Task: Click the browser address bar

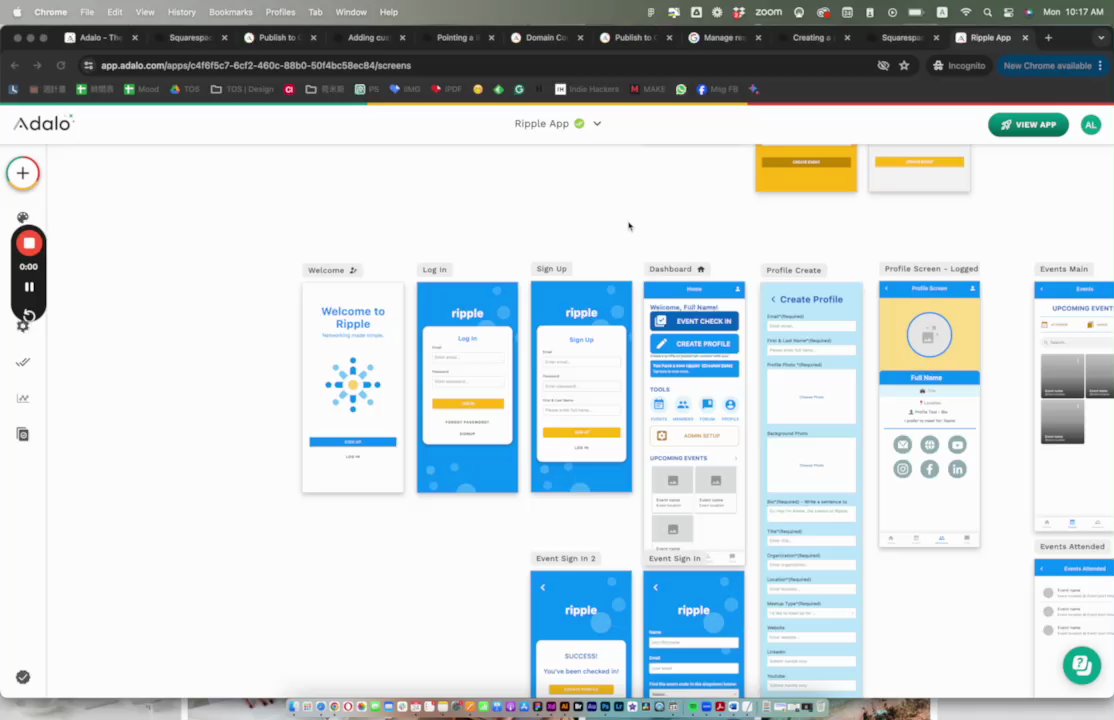Action: pos(483,65)
